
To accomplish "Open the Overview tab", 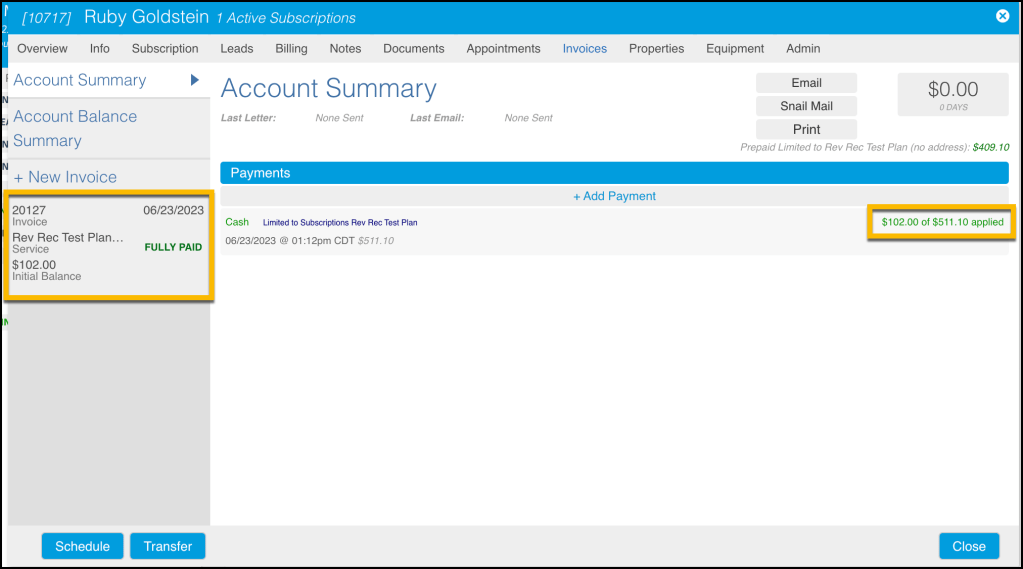I will point(42,48).
